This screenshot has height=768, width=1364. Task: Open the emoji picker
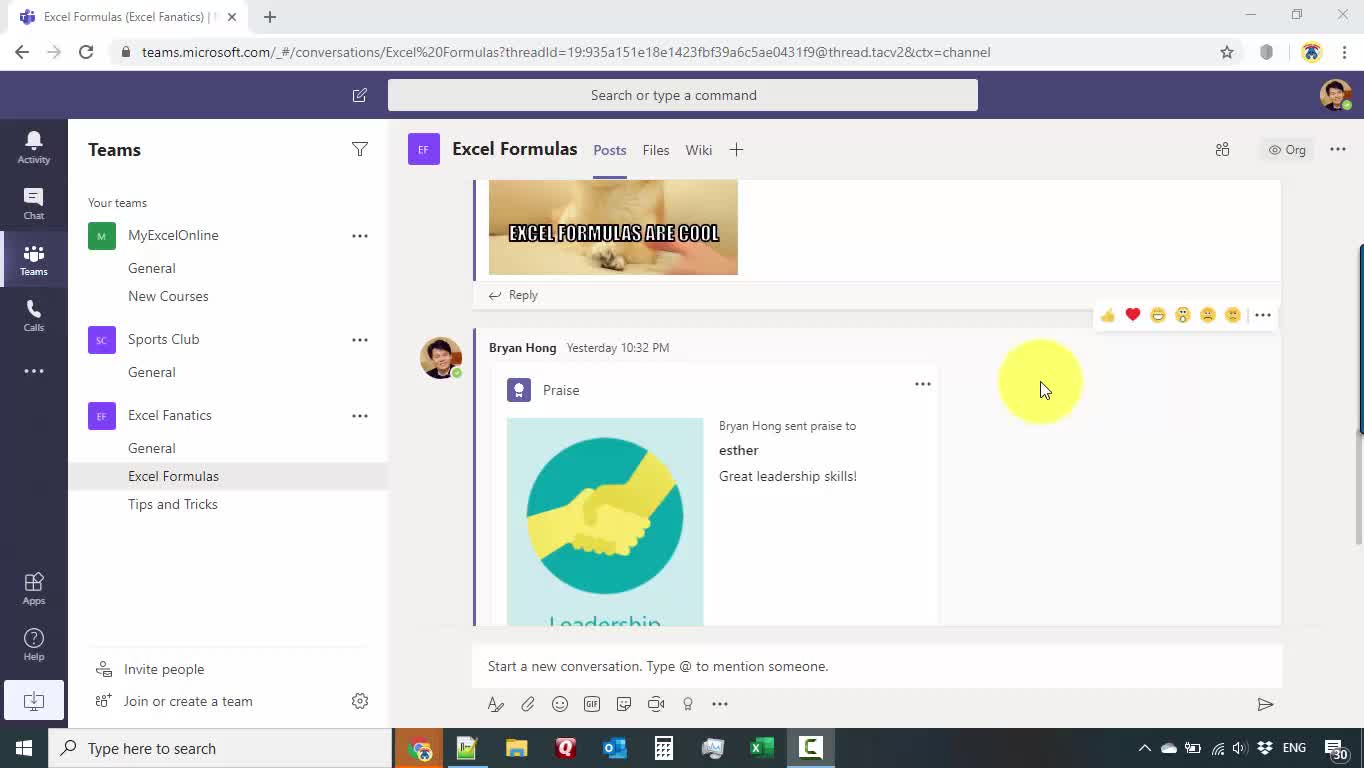(560, 704)
